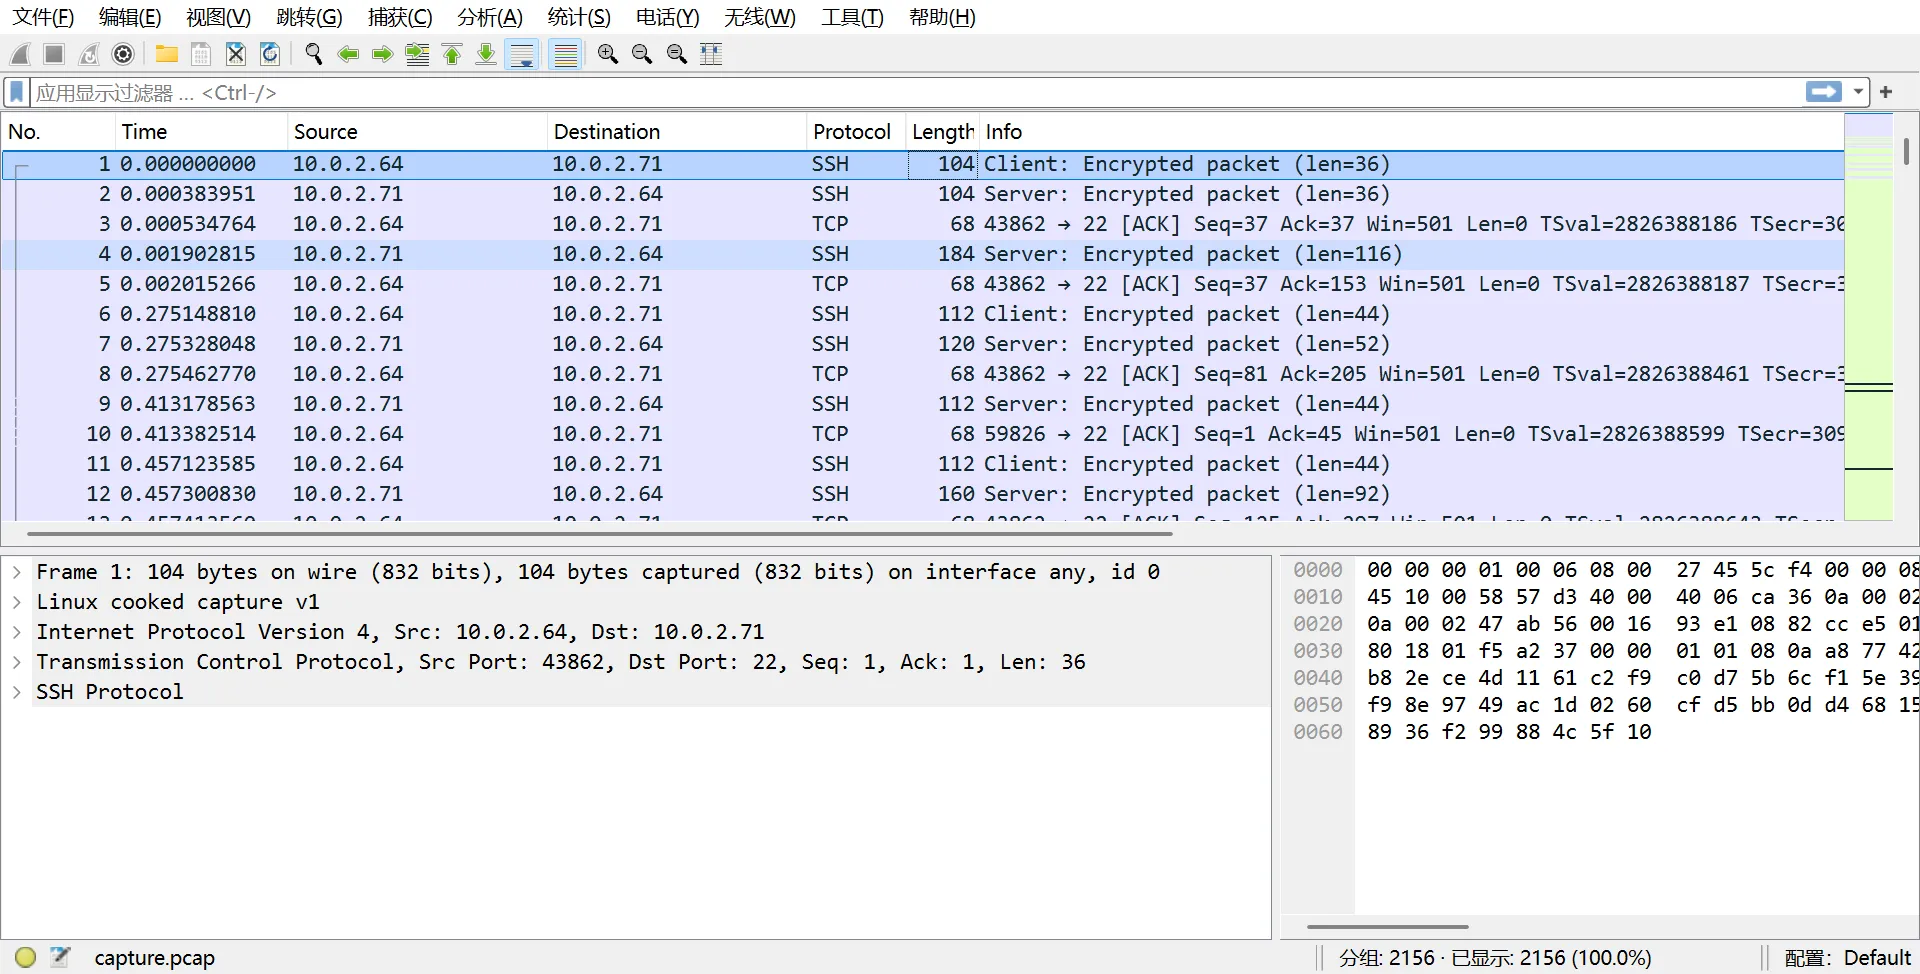Viewport: 1920px width, 974px height.
Task: Open the 统计(S) menu
Action: click(x=578, y=17)
